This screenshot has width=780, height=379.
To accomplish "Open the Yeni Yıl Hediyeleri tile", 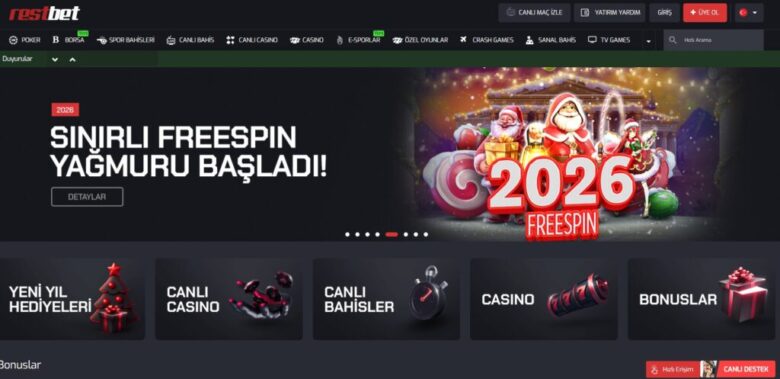I will [x=72, y=299].
